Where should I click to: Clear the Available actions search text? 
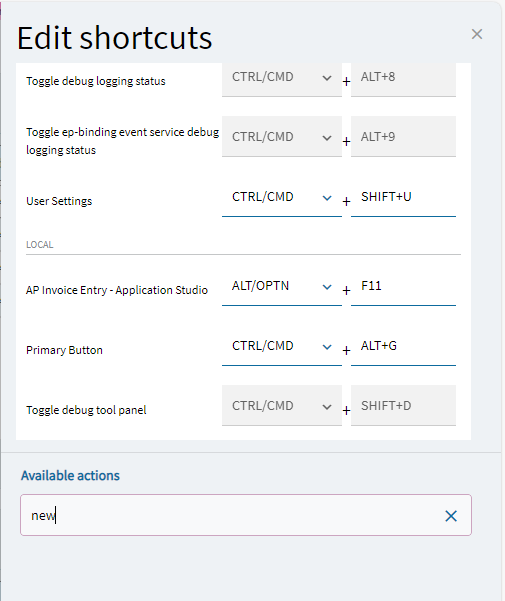click(x=451, y=516)
